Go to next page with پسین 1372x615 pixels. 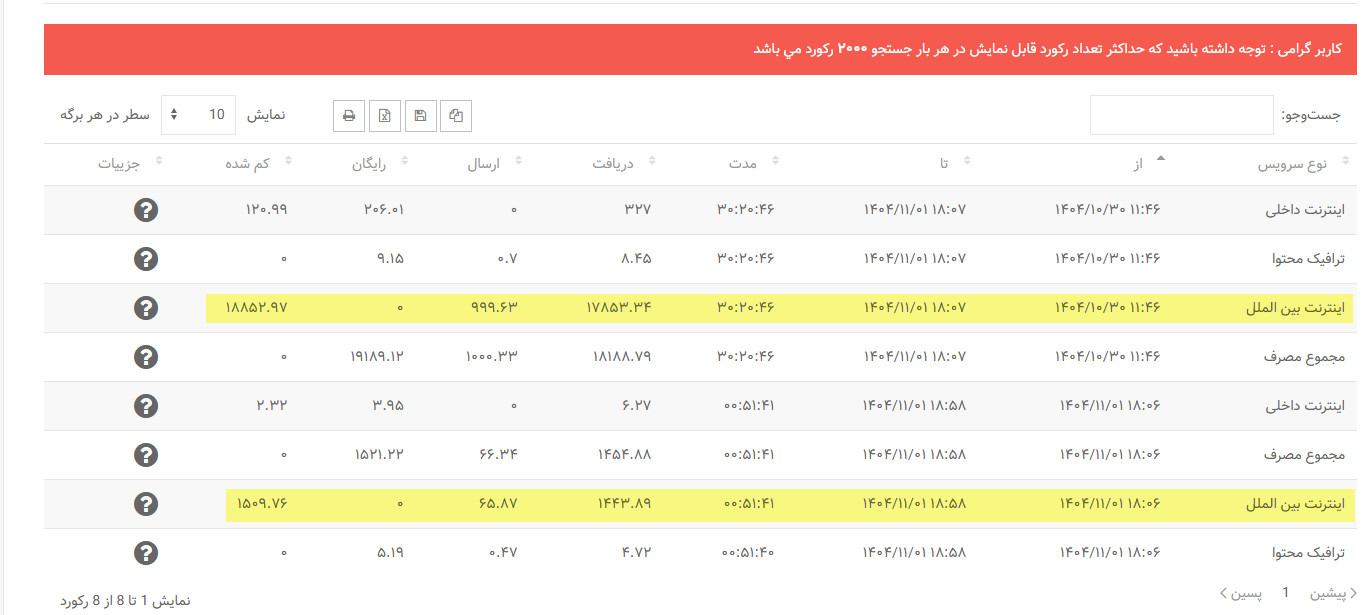click(1239, 593)
